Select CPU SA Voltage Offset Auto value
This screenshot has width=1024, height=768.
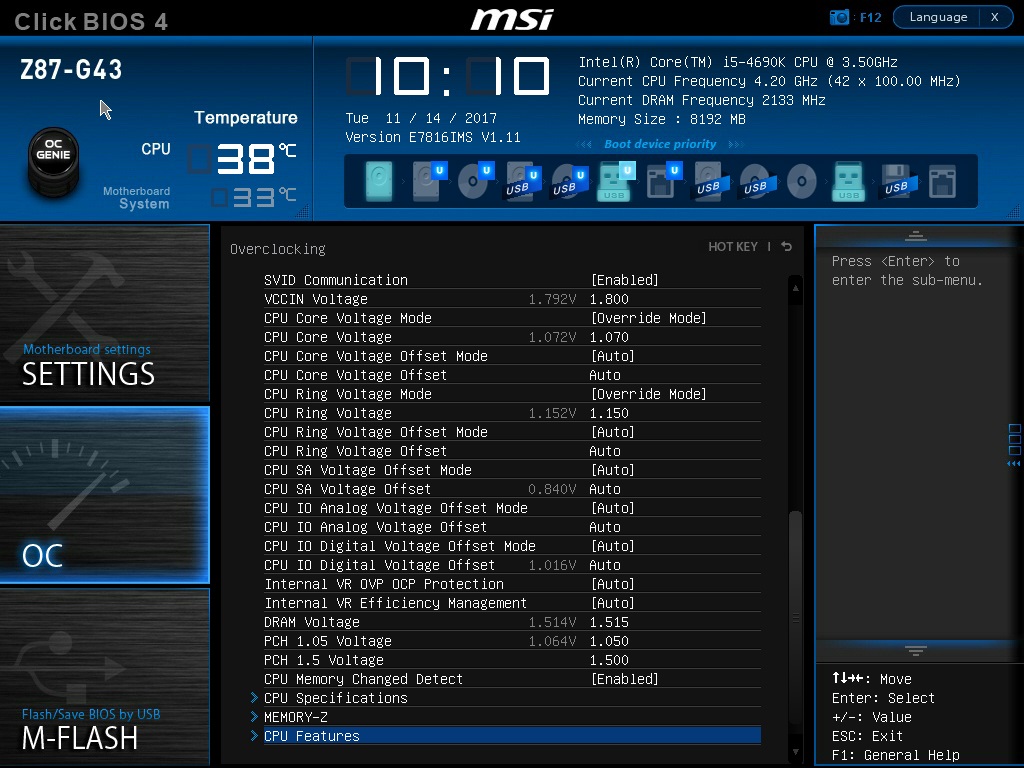tap(605, 489)
